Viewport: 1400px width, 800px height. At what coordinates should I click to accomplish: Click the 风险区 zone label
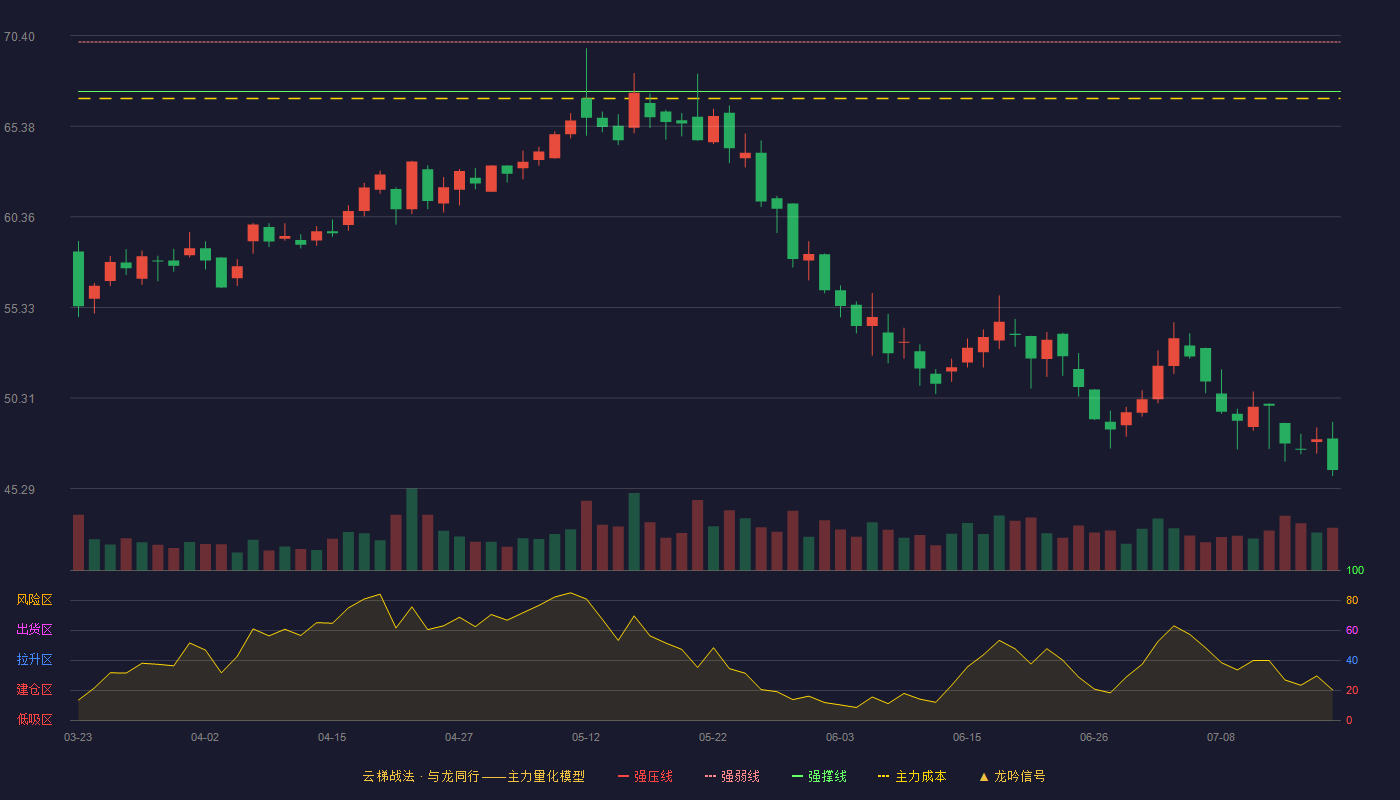(x=34, y=600)
